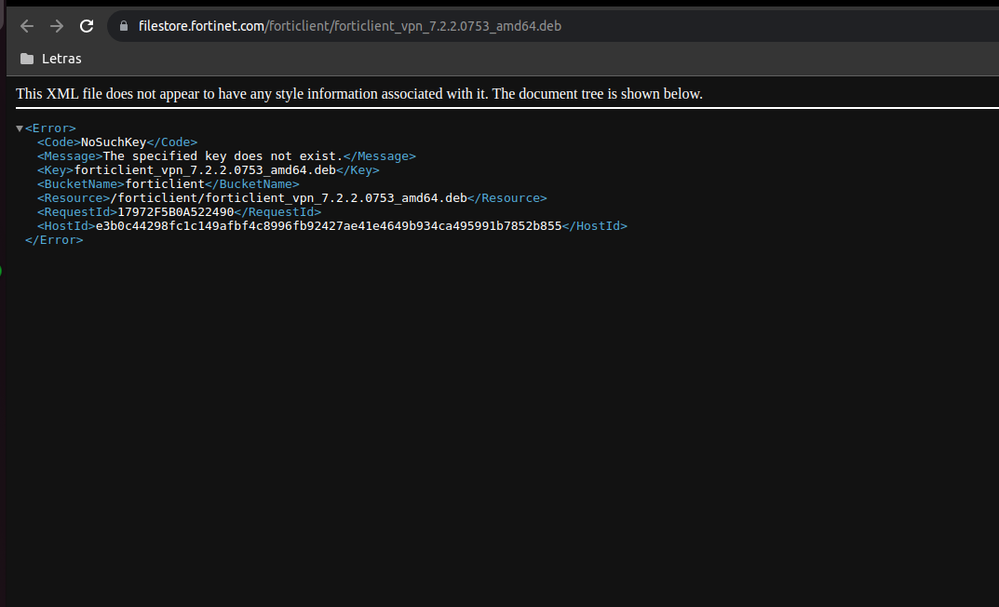Click the browser forward arrow
The width and height of the screenshot is (999, 607).
57,26
